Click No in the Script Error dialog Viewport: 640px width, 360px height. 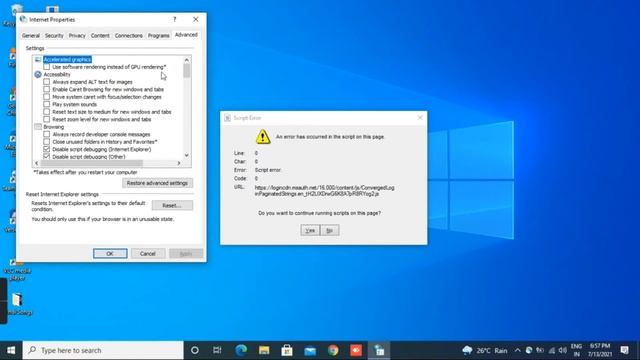click(329, 230)
